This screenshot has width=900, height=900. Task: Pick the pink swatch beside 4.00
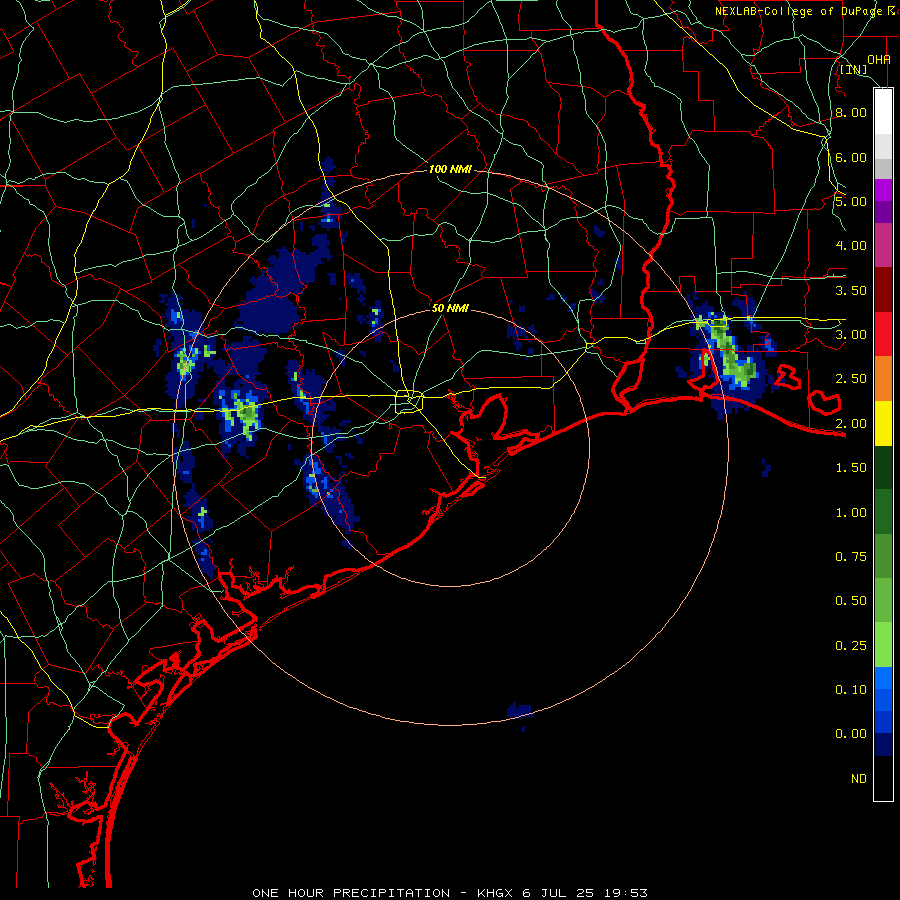(883, 245)
